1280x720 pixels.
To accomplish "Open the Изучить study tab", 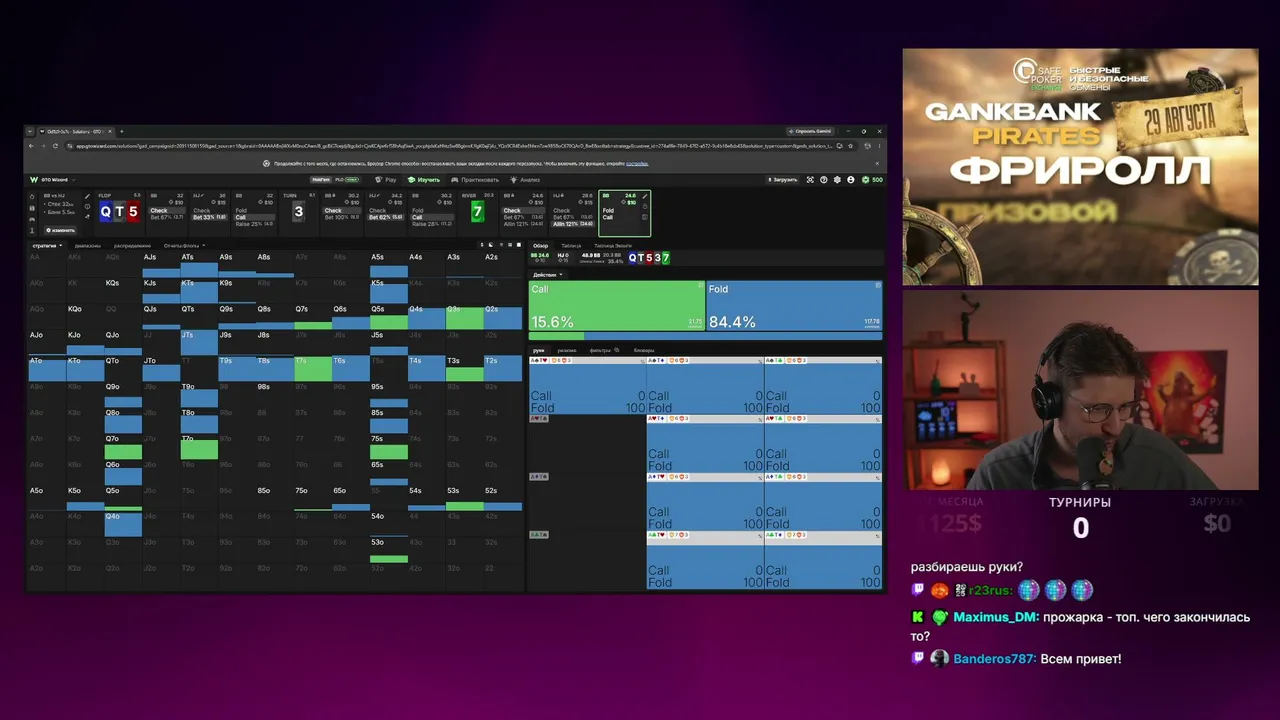I will click(x=424, y=180).
